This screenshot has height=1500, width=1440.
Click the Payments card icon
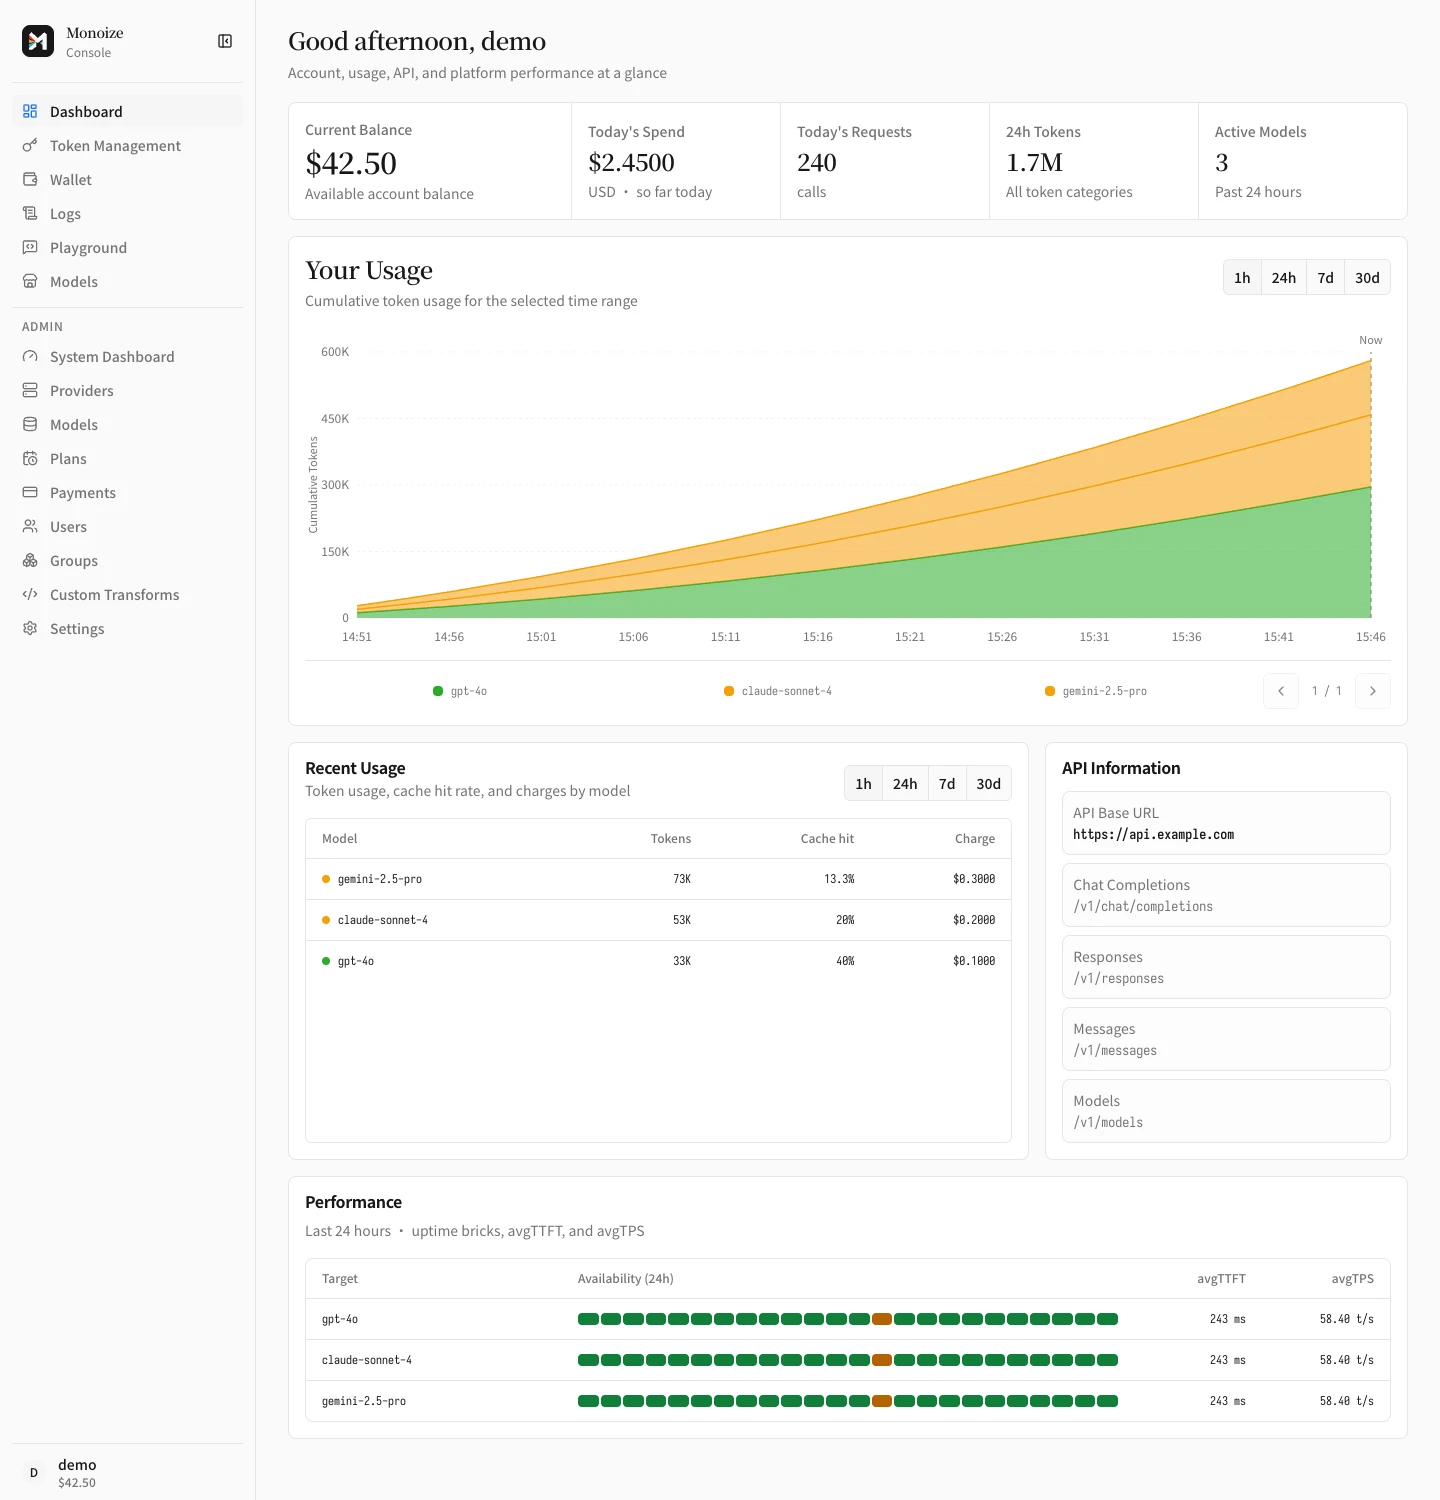(x=30, y=492)
